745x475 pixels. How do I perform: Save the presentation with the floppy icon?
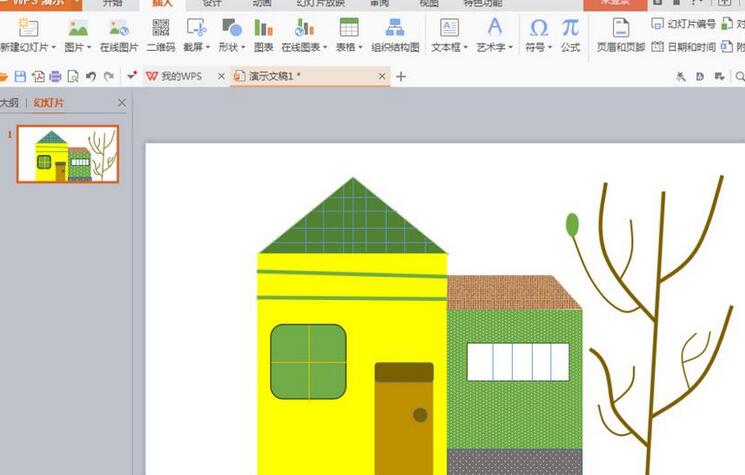click(x=20, y=76)
